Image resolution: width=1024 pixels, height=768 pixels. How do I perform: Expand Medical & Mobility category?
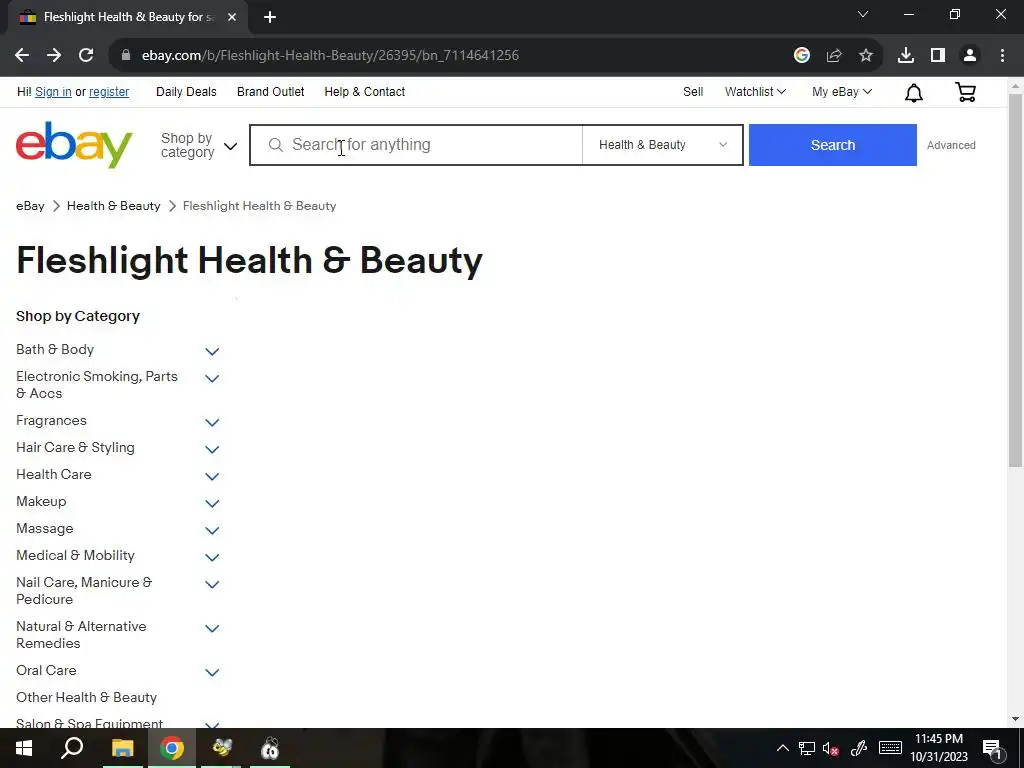click(x=212, y=557)
